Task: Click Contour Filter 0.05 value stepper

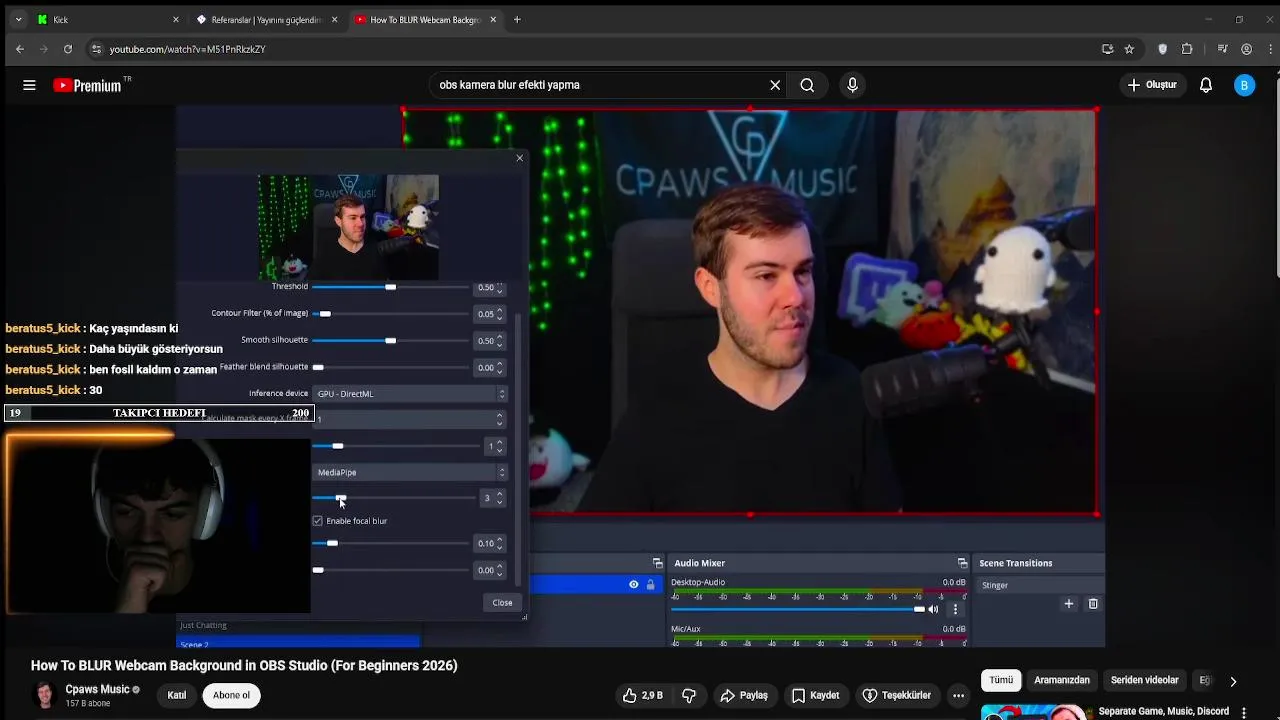Action: 500,314
